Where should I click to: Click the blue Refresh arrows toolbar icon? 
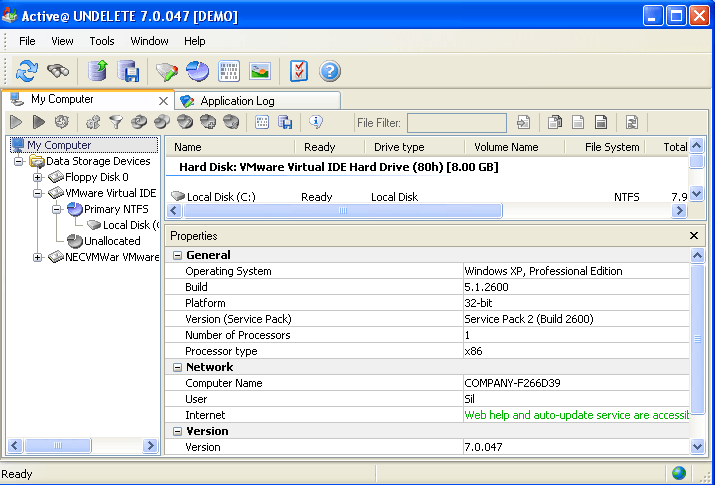[x=27, y=71]
